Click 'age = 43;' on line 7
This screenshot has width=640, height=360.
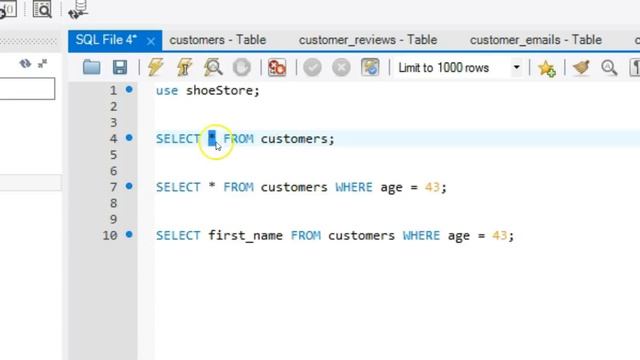pos(413,187)
